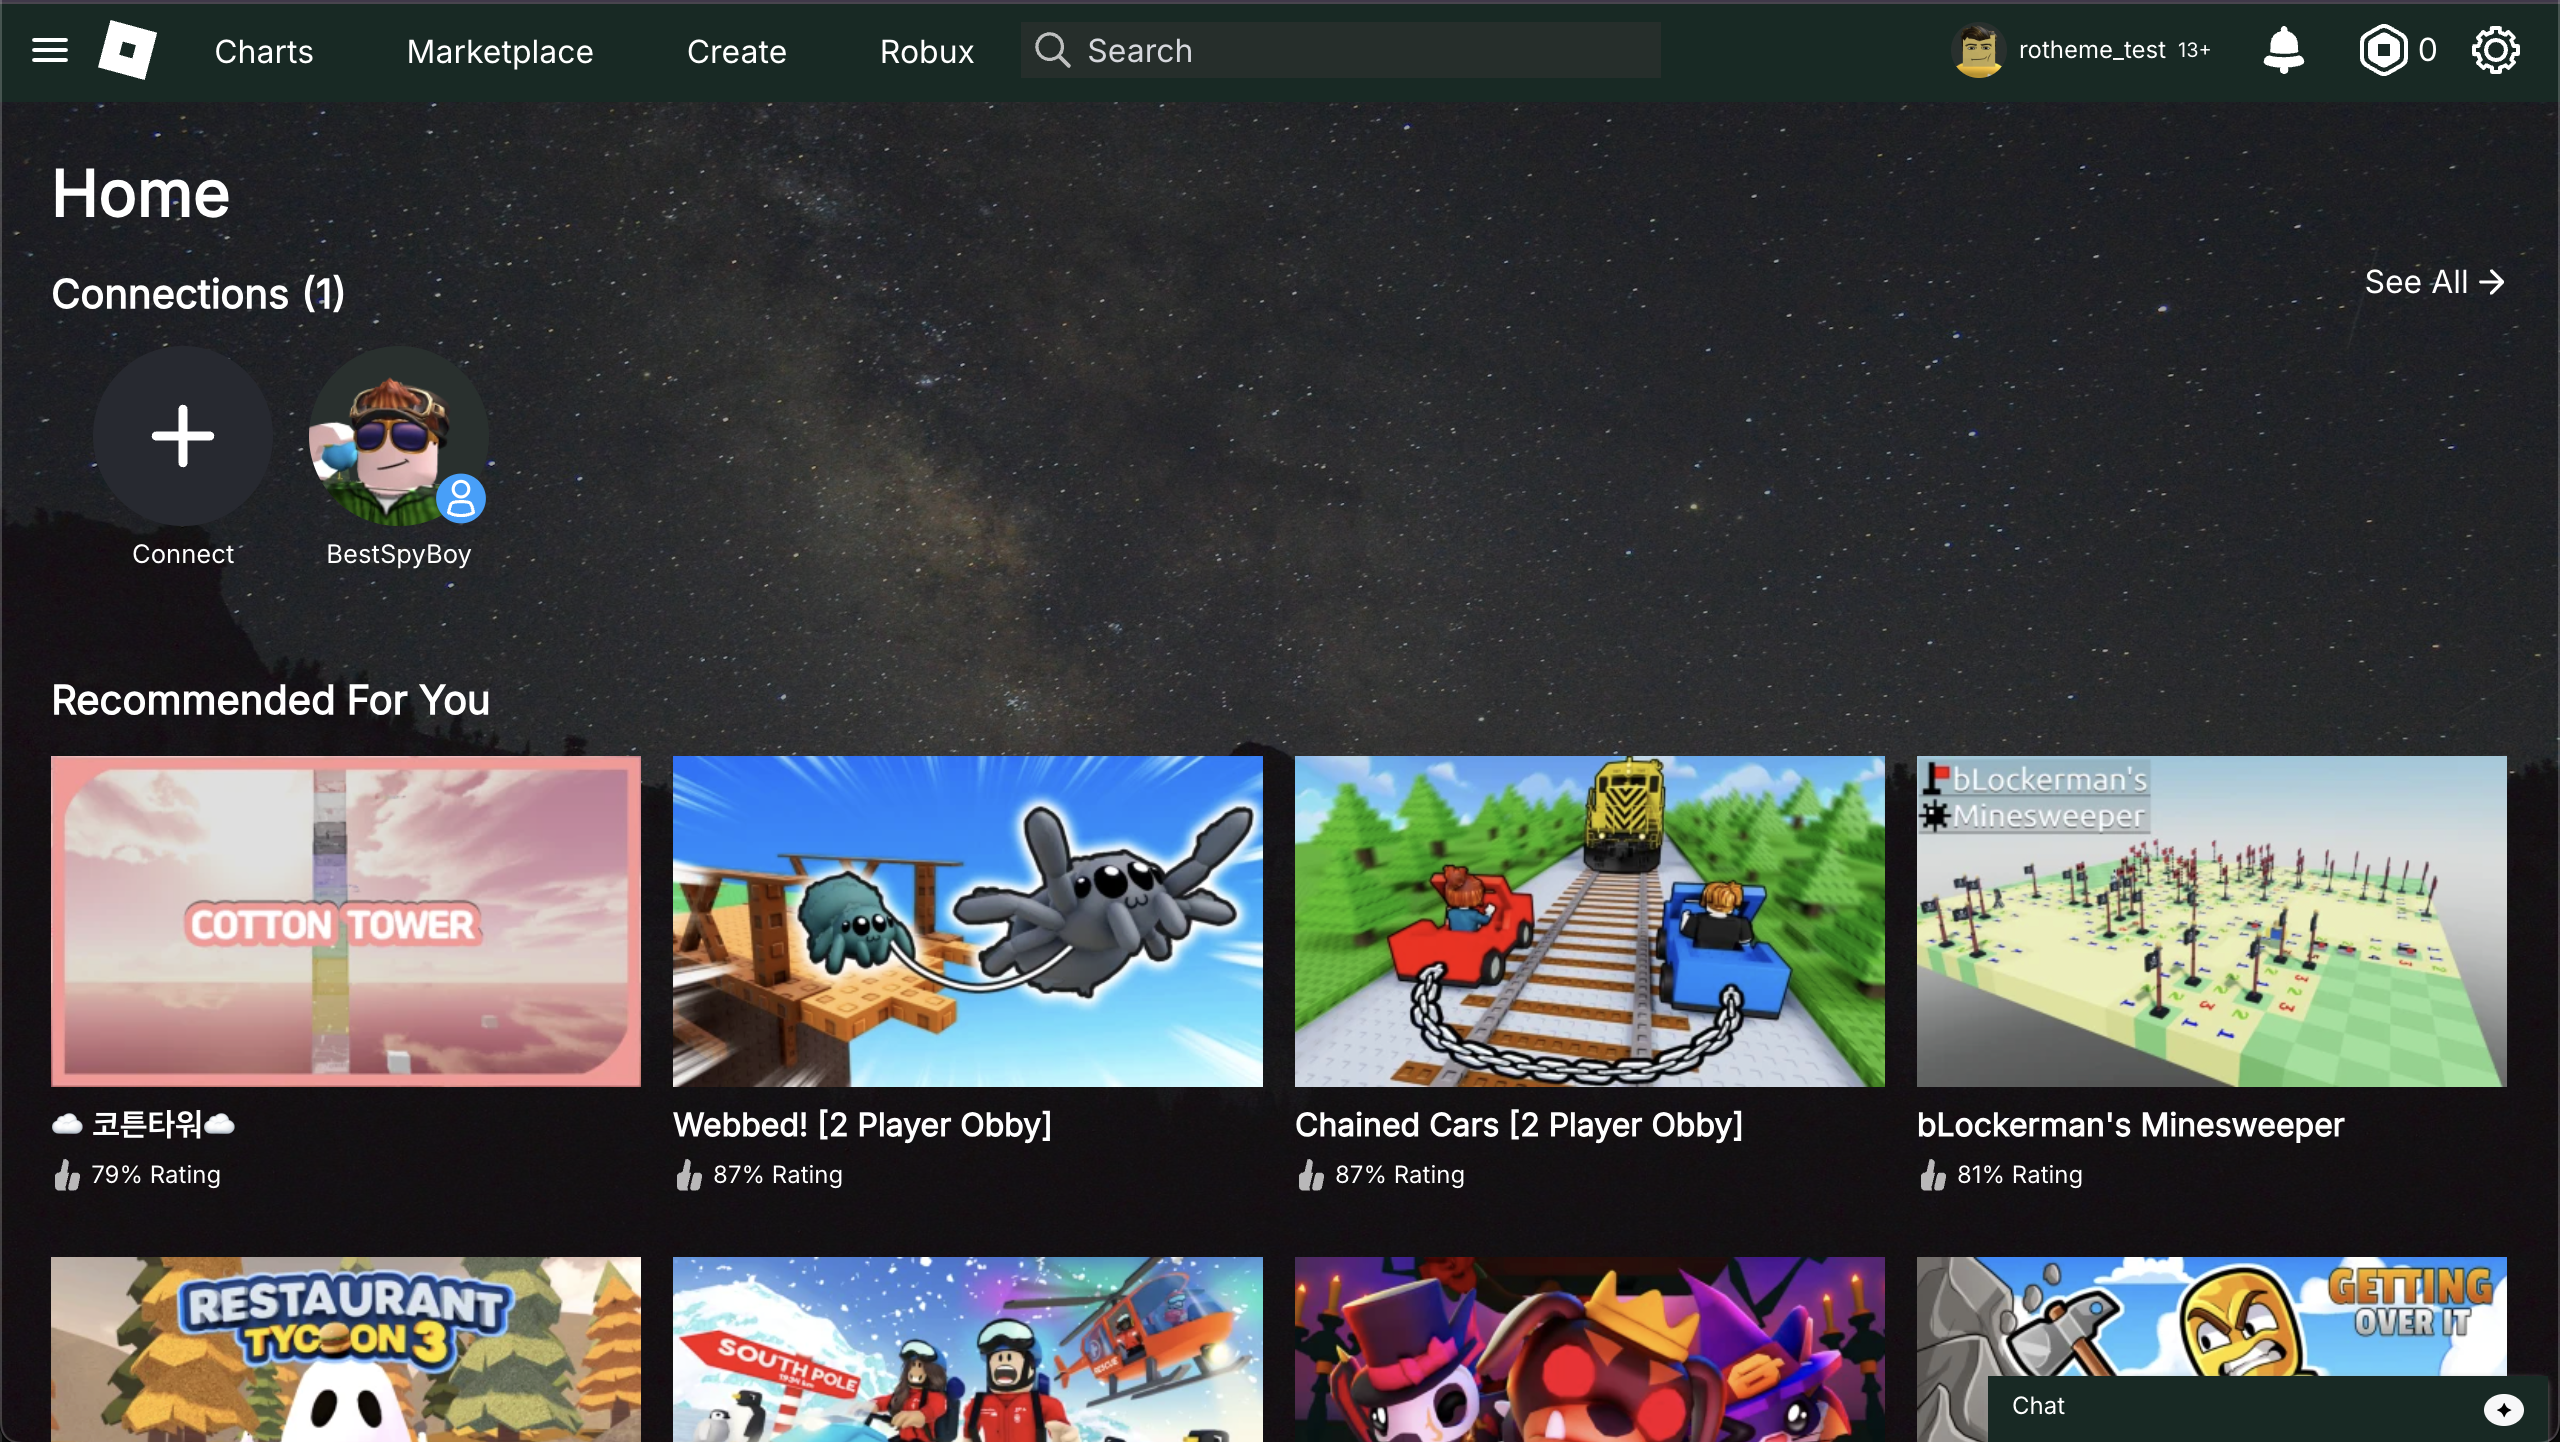Viewport: 2560px width, 1442px height.
Task: Open account settings gear
Action: [2495, 50]
